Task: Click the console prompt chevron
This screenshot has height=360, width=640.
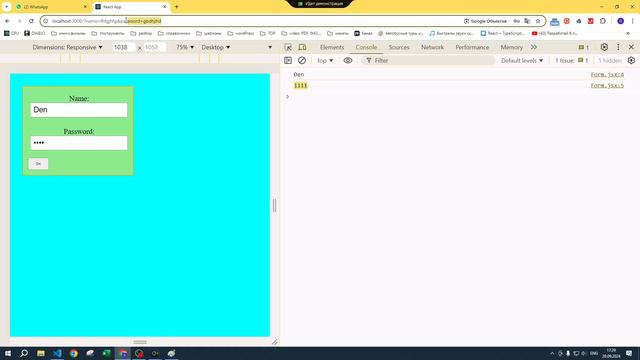Action: [287, 97]
